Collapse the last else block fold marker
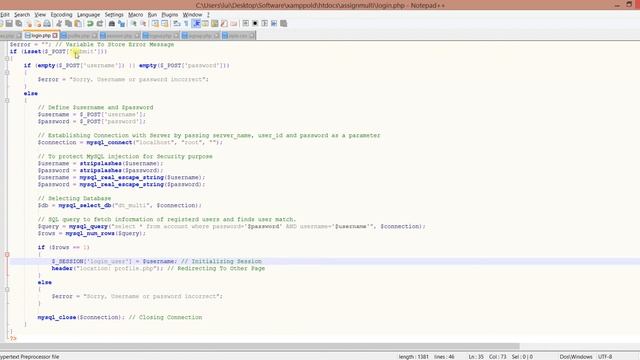Viewport: 640px width, 360px height. click(7, 289)
